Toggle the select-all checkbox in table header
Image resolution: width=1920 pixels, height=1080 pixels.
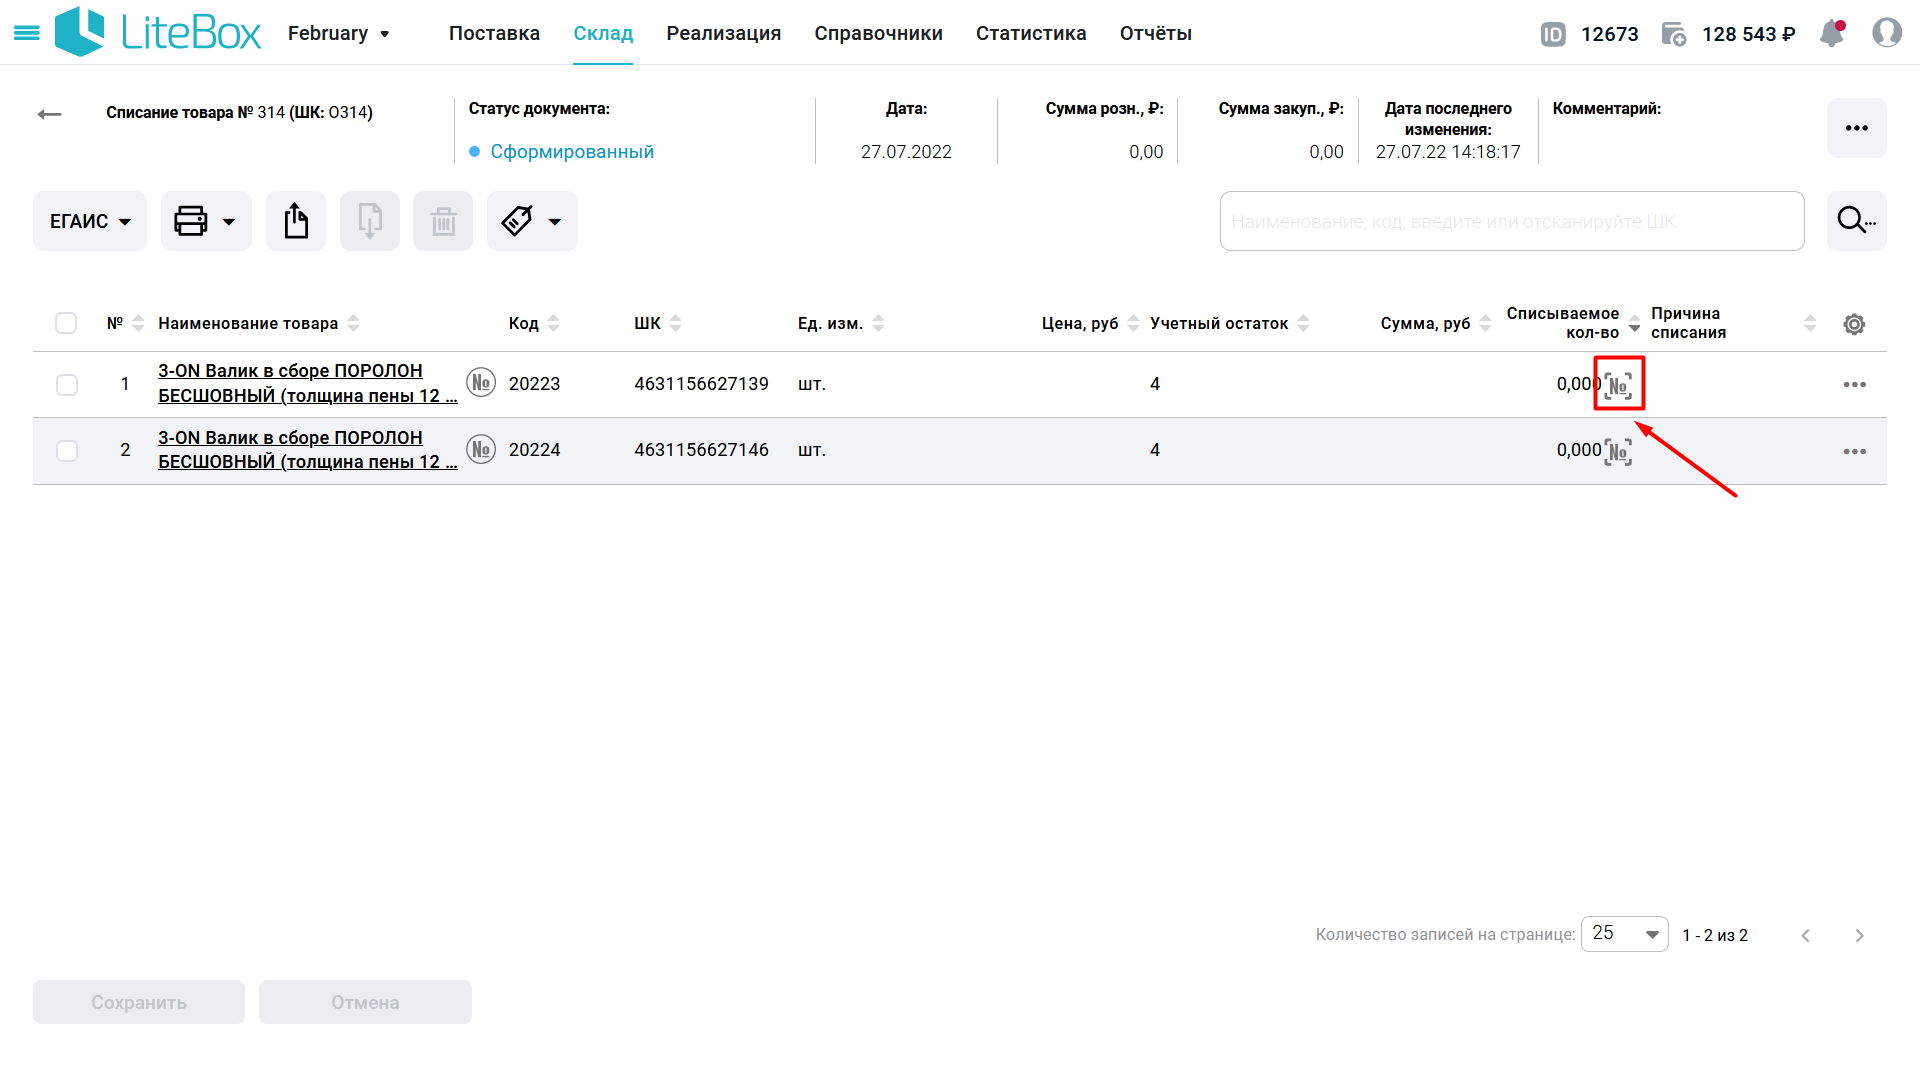[66, 323]
